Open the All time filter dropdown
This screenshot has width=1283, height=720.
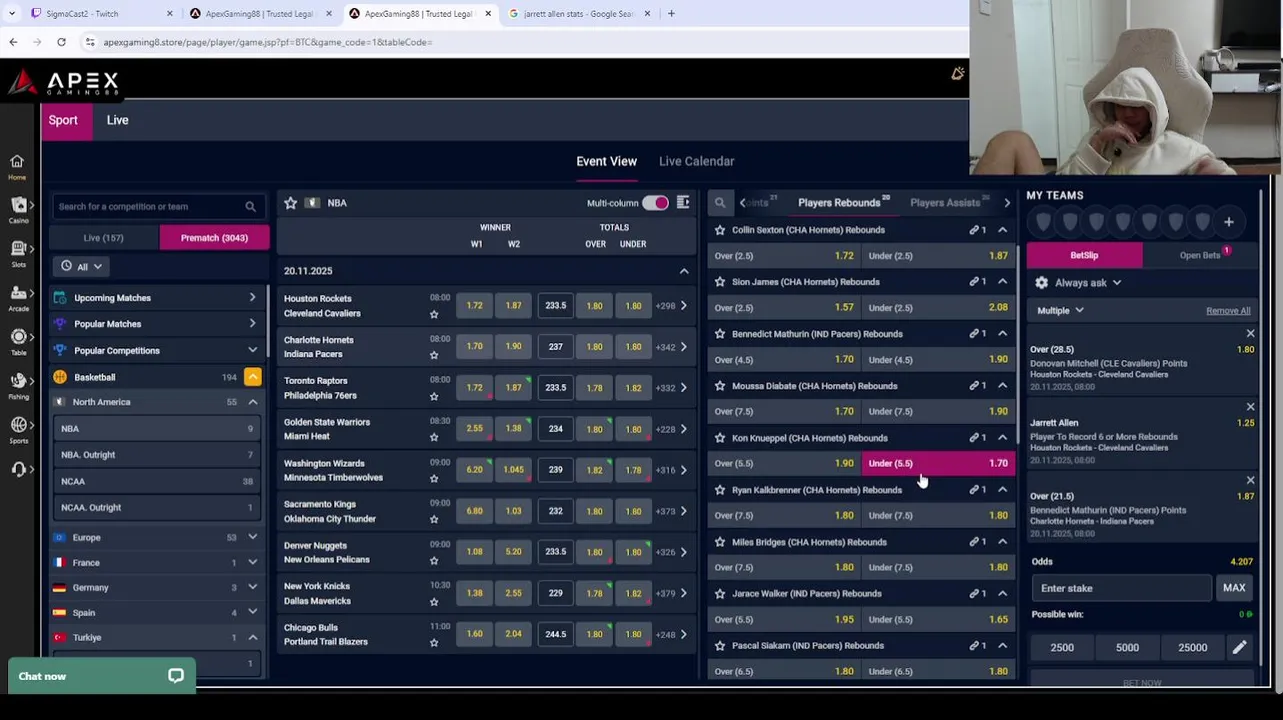click(82, 267)
